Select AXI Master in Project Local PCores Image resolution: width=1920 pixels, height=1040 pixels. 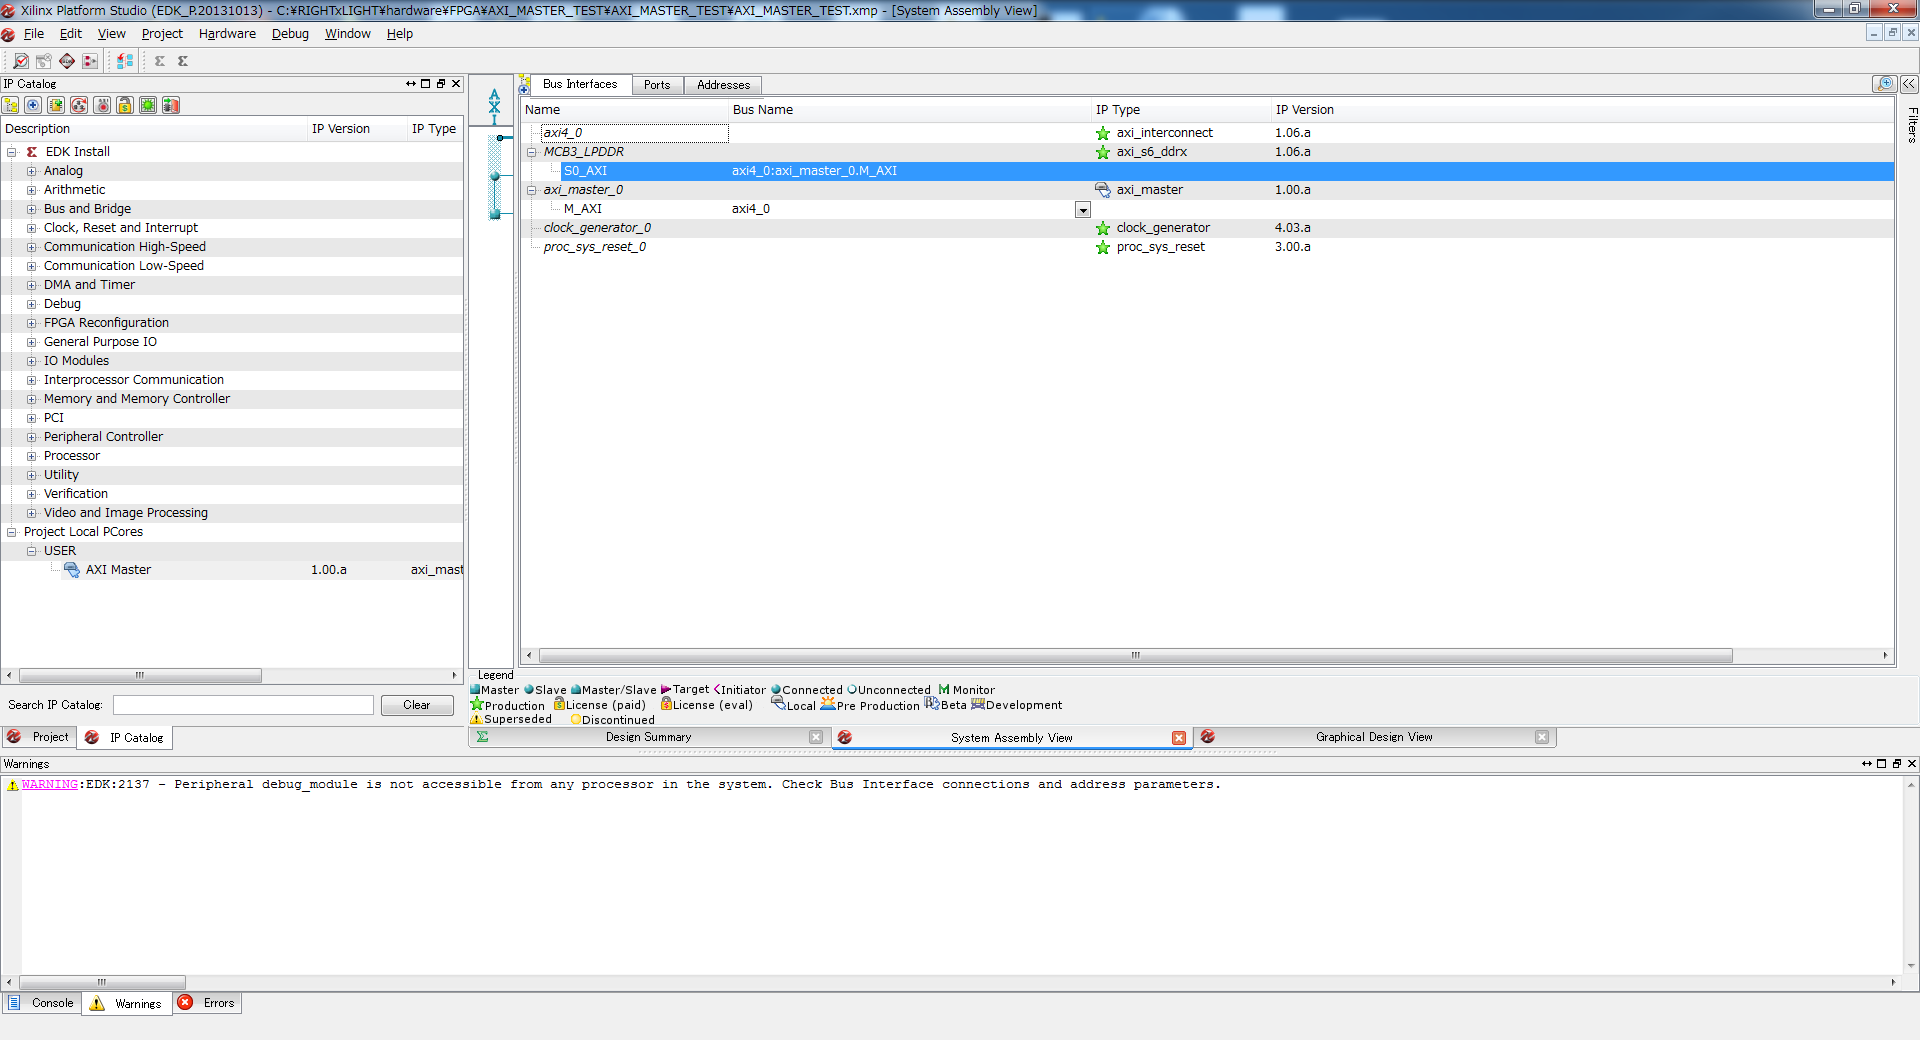118,570
